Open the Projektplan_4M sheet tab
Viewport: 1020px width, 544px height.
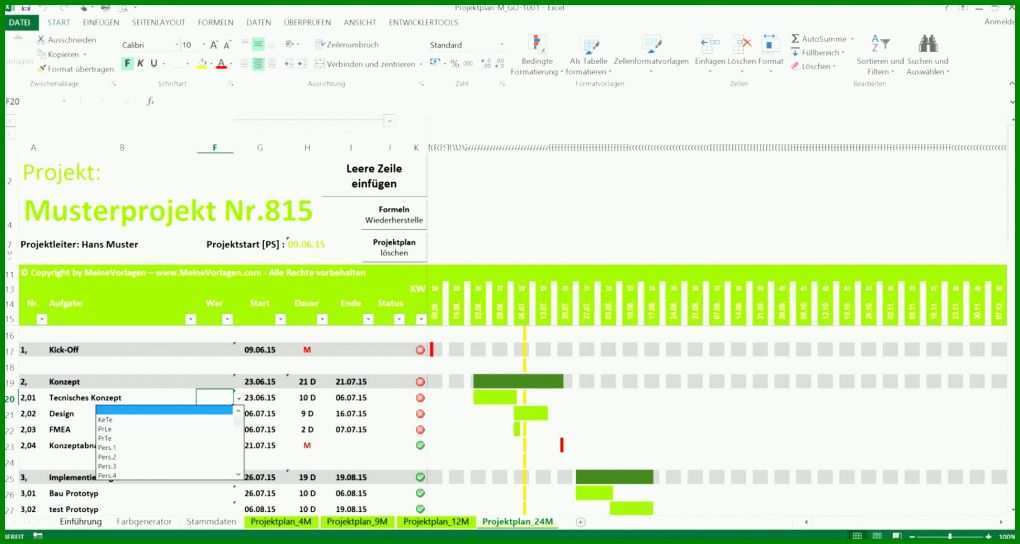click(x=281, y=522)
